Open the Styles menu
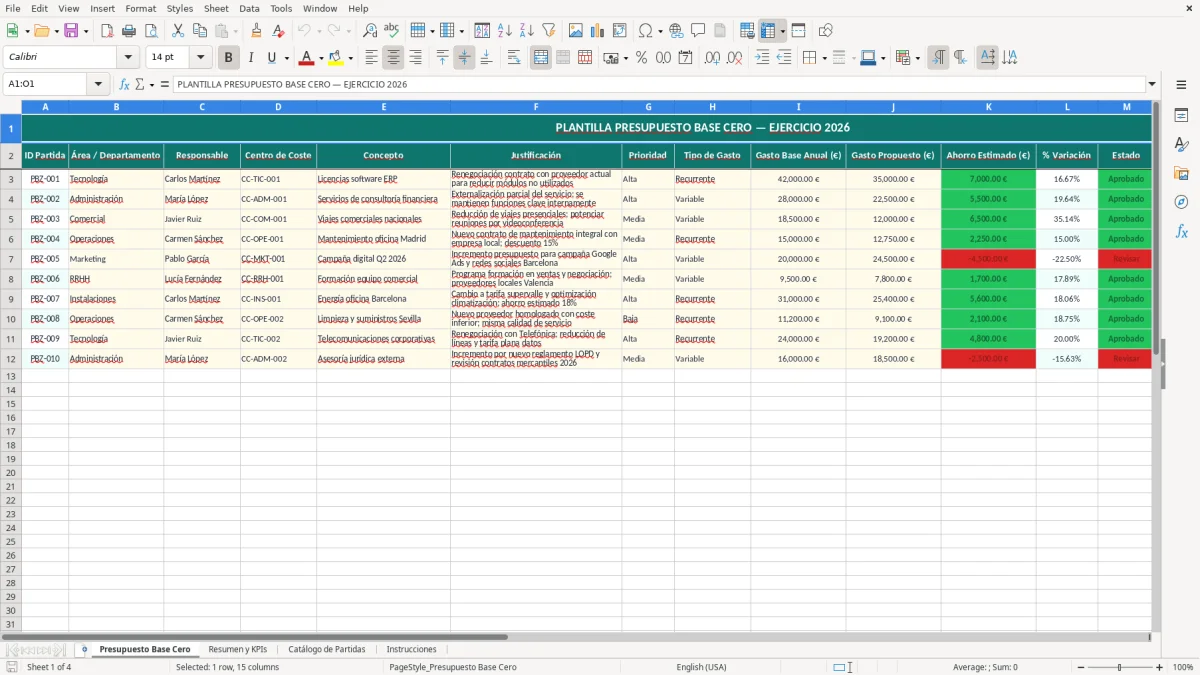This screenshot has height=675, width=1200. click(180, 8)
